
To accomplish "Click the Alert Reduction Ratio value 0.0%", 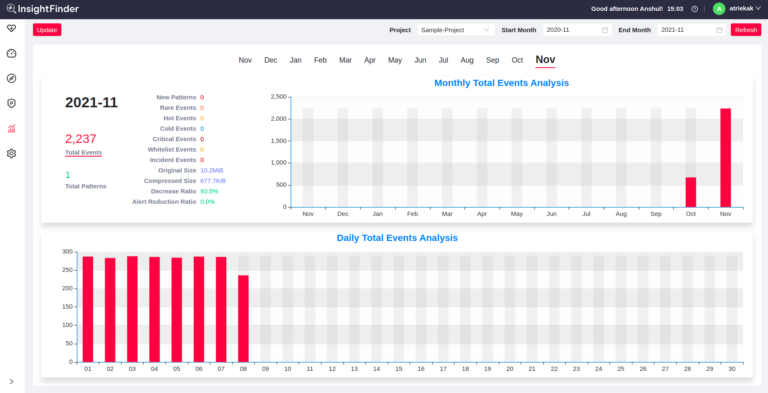I will 208,202.
